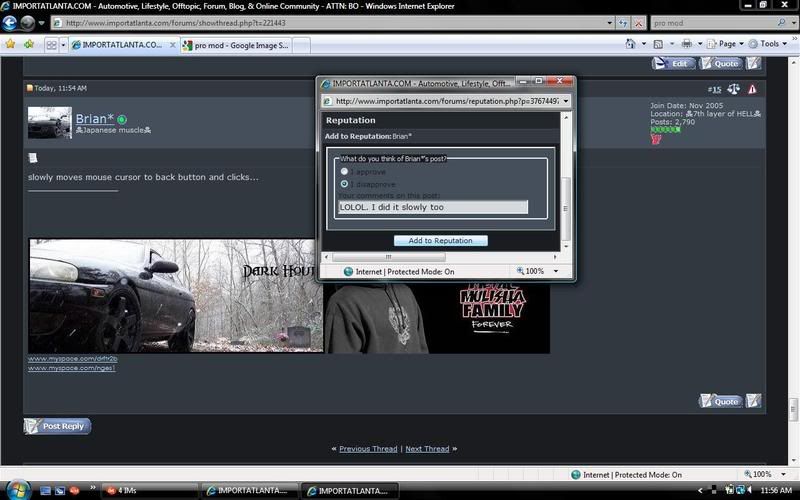This screenshot has width=800, height=500.
Task: Click the Favorites star icon
Action: tap(10, 45)
